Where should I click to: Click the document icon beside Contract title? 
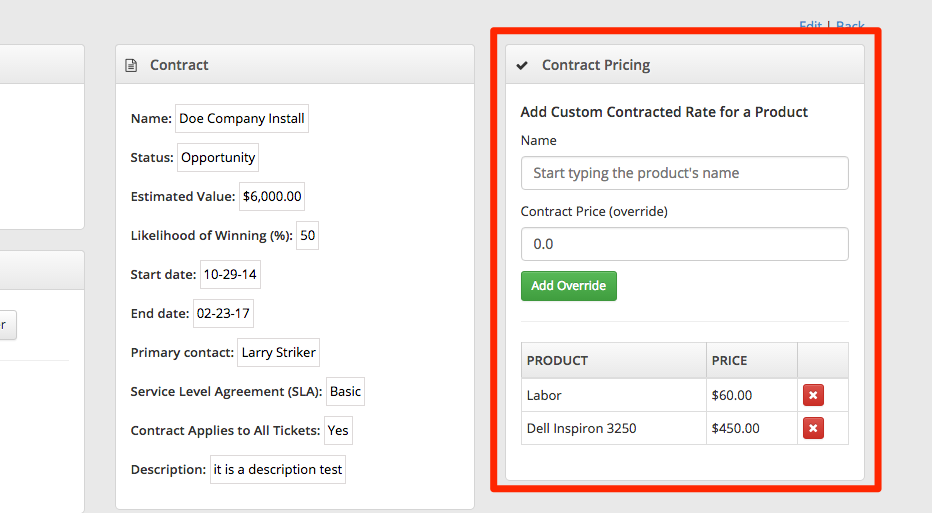click(x=131, y=65)
